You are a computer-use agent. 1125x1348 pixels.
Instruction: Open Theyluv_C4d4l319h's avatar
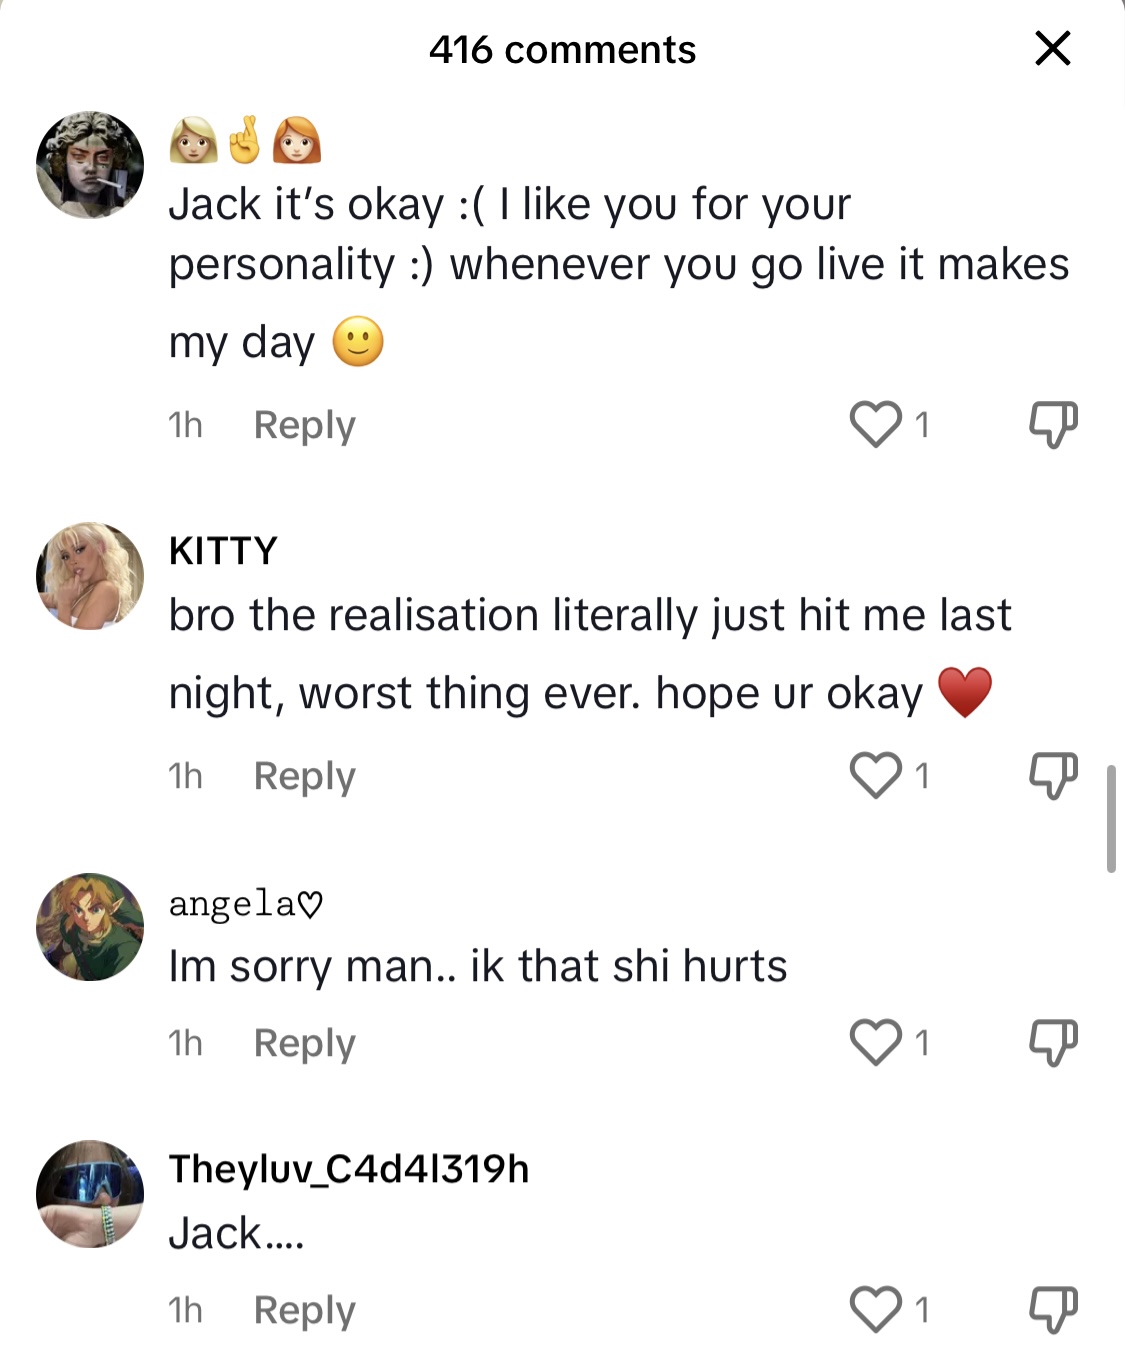tap(90, 1194)
